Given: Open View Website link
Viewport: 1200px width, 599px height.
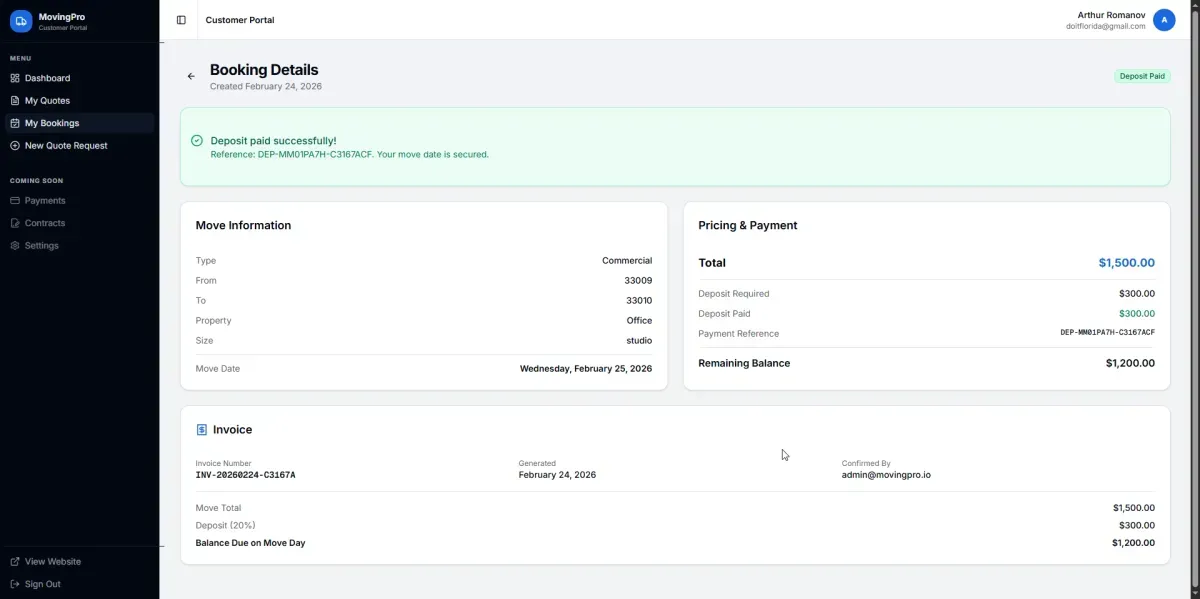Looking at the screenshot, I should click(52, 562).
